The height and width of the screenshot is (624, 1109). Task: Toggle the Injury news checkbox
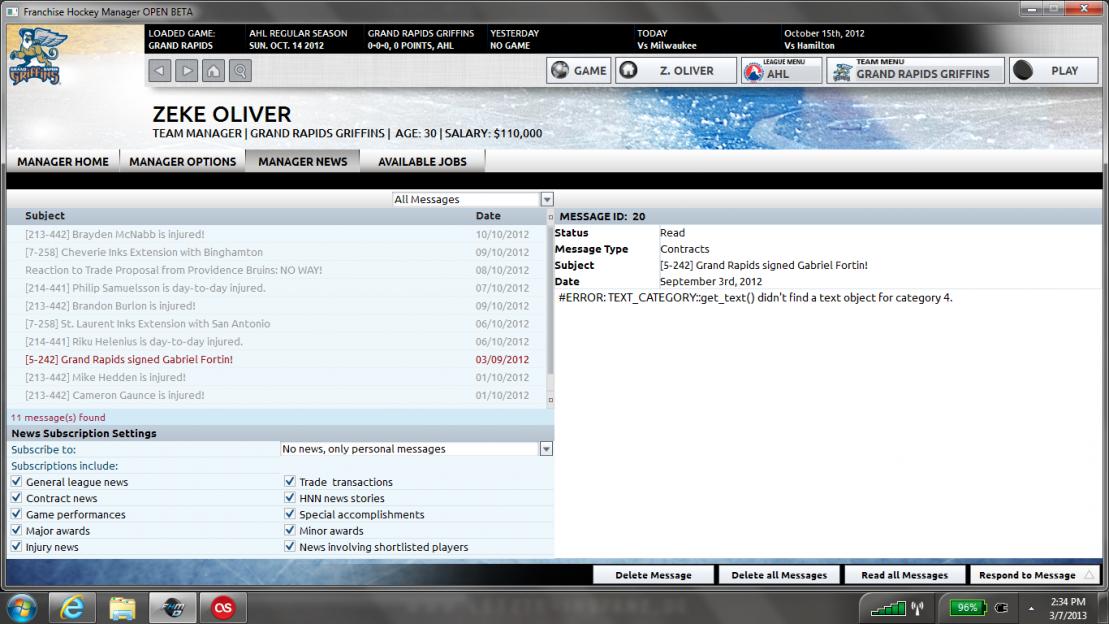point(17,547)
